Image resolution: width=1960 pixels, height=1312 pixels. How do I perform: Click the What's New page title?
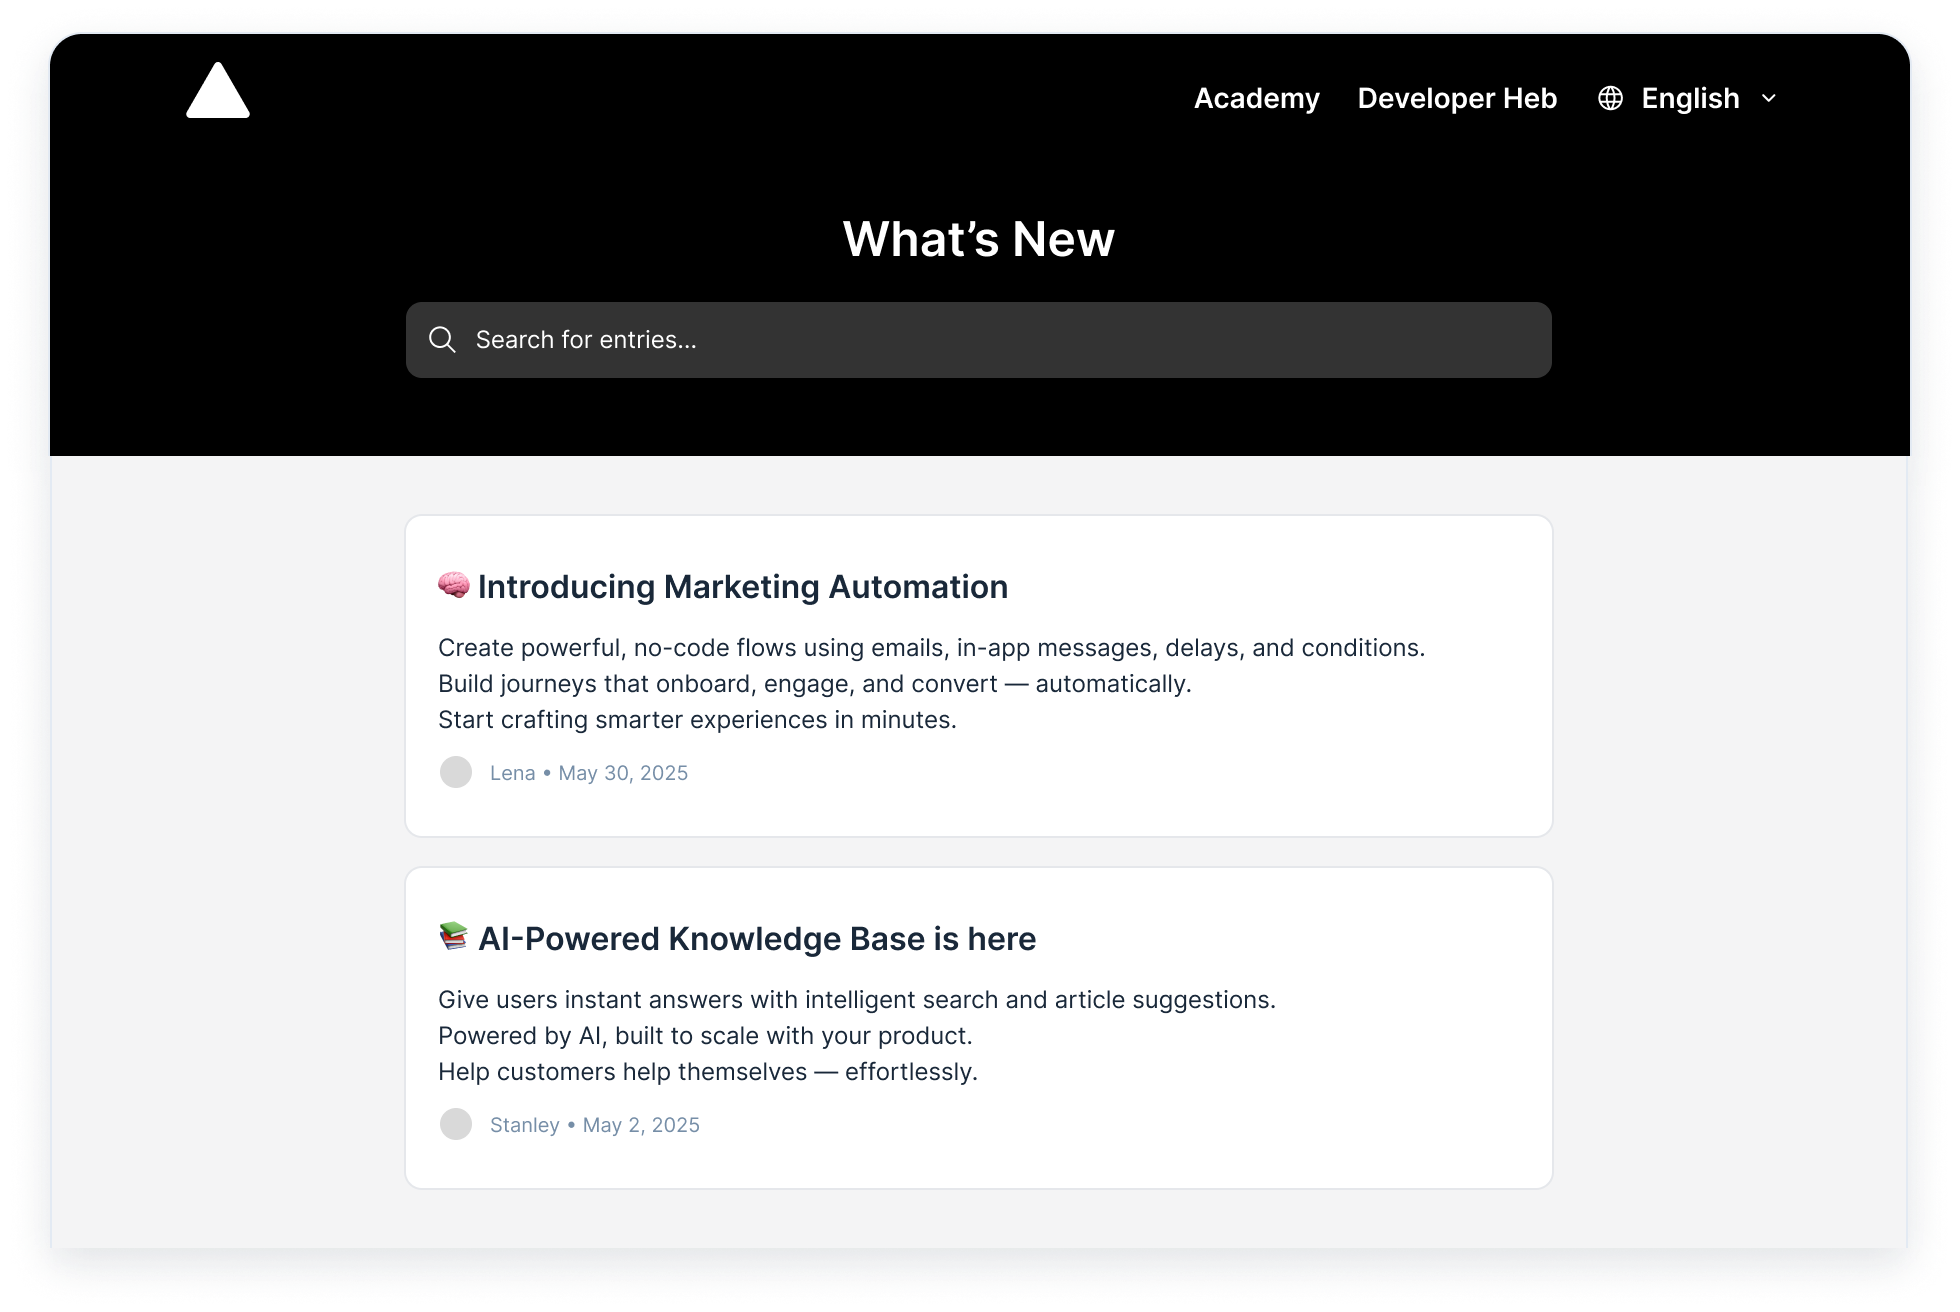[979, 238]
